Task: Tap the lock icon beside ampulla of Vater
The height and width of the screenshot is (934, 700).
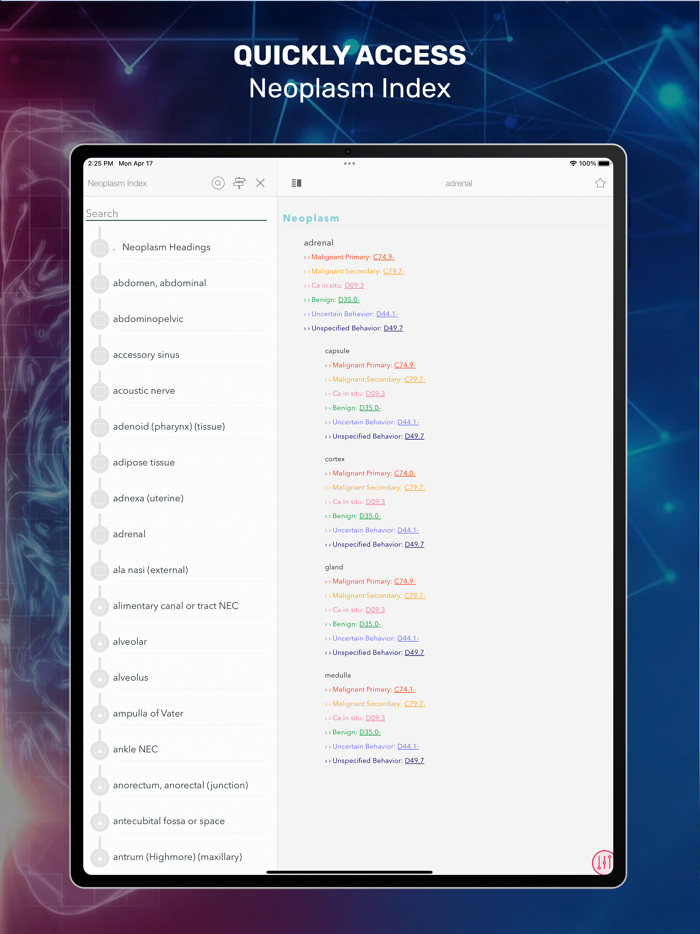Action: point(99,714)
